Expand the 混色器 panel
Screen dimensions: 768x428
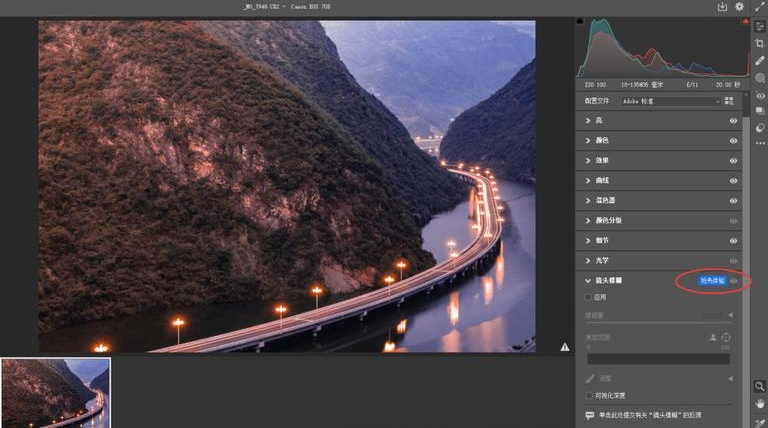588,201
